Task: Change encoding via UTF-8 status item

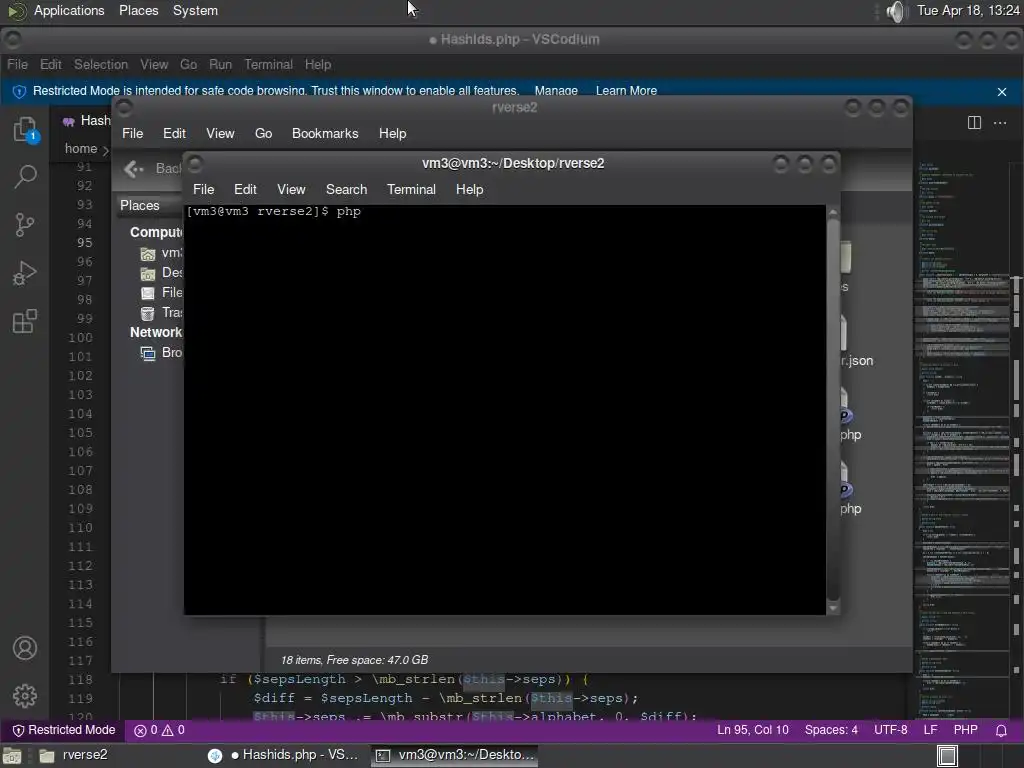Action: (x=891, y=730)
